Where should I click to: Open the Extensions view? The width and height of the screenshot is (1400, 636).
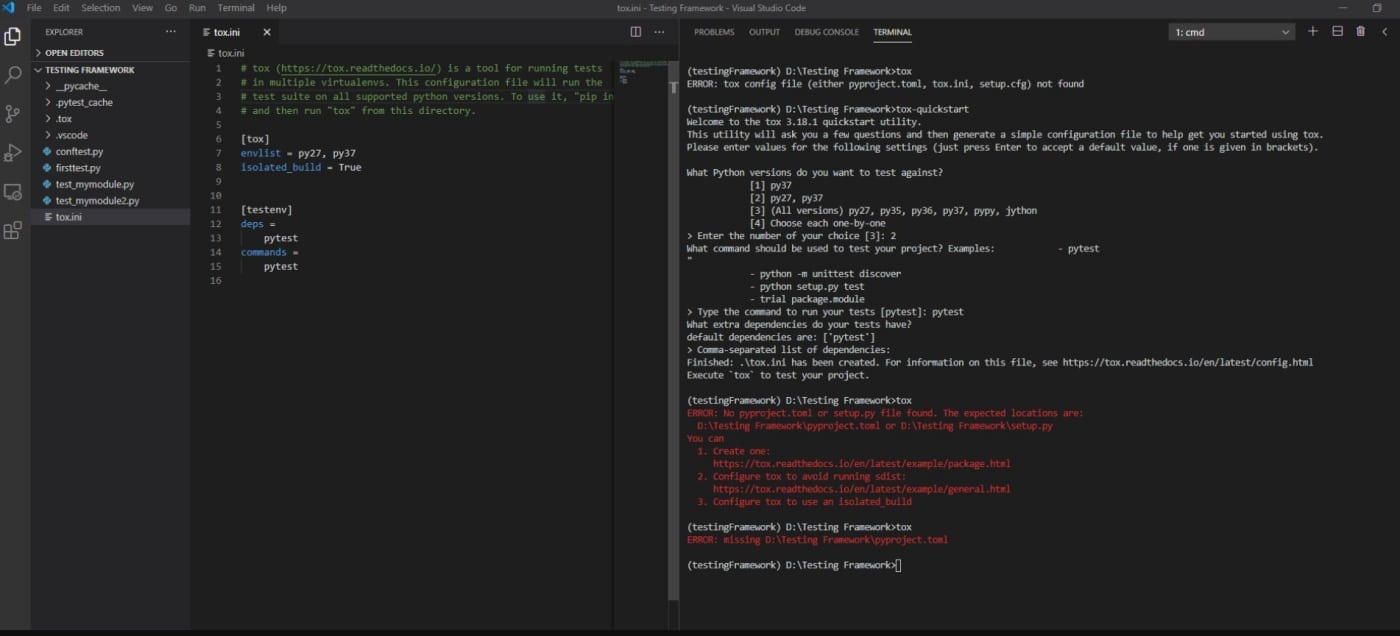pyautogui.click(x=13, y=231)
